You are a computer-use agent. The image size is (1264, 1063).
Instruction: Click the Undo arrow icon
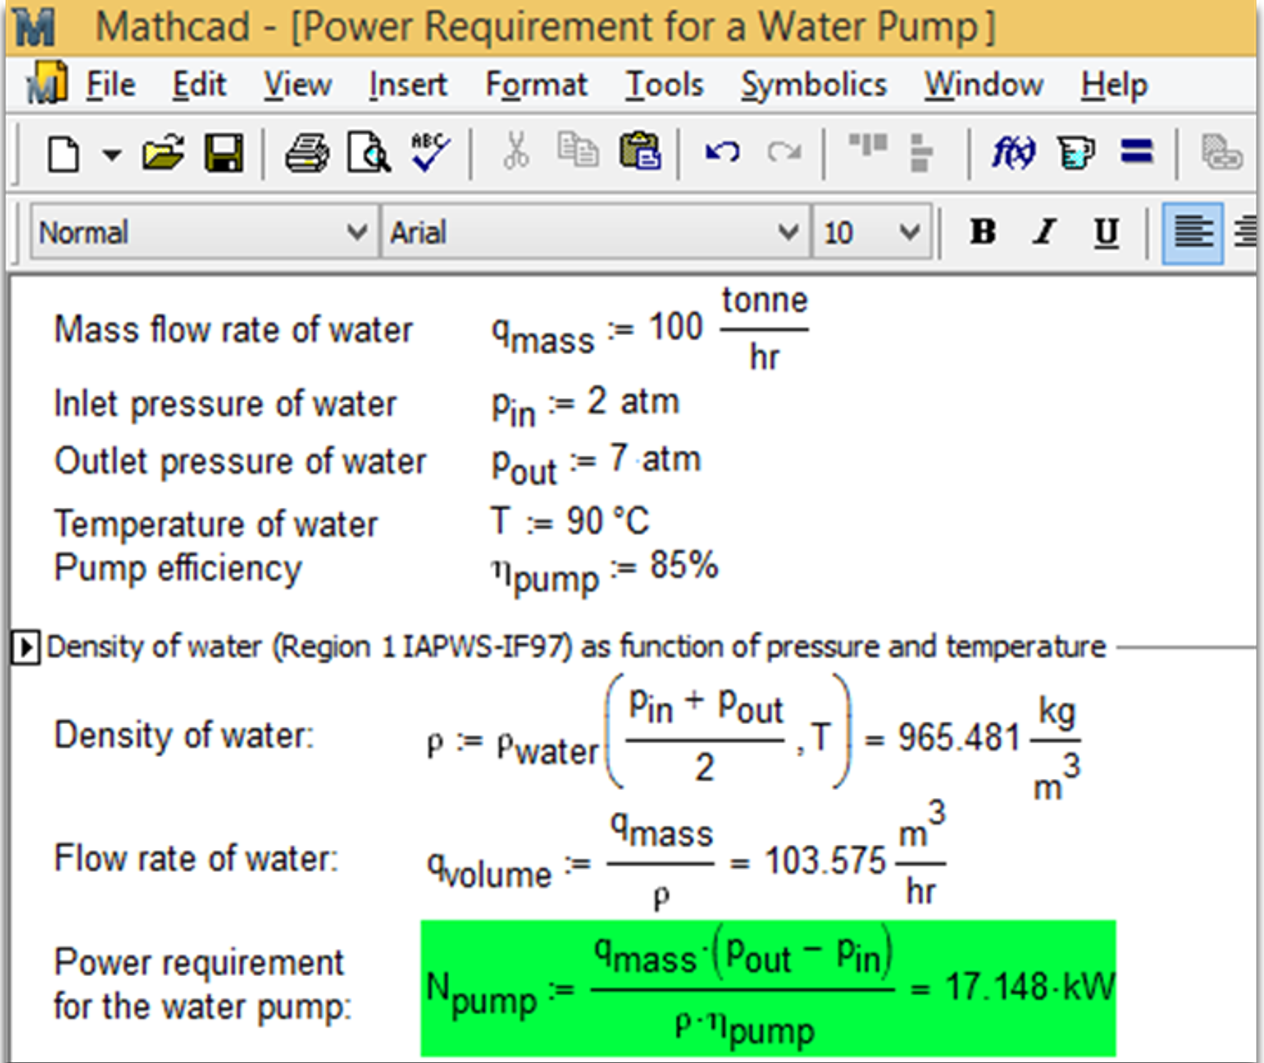[x=722, y=152]
